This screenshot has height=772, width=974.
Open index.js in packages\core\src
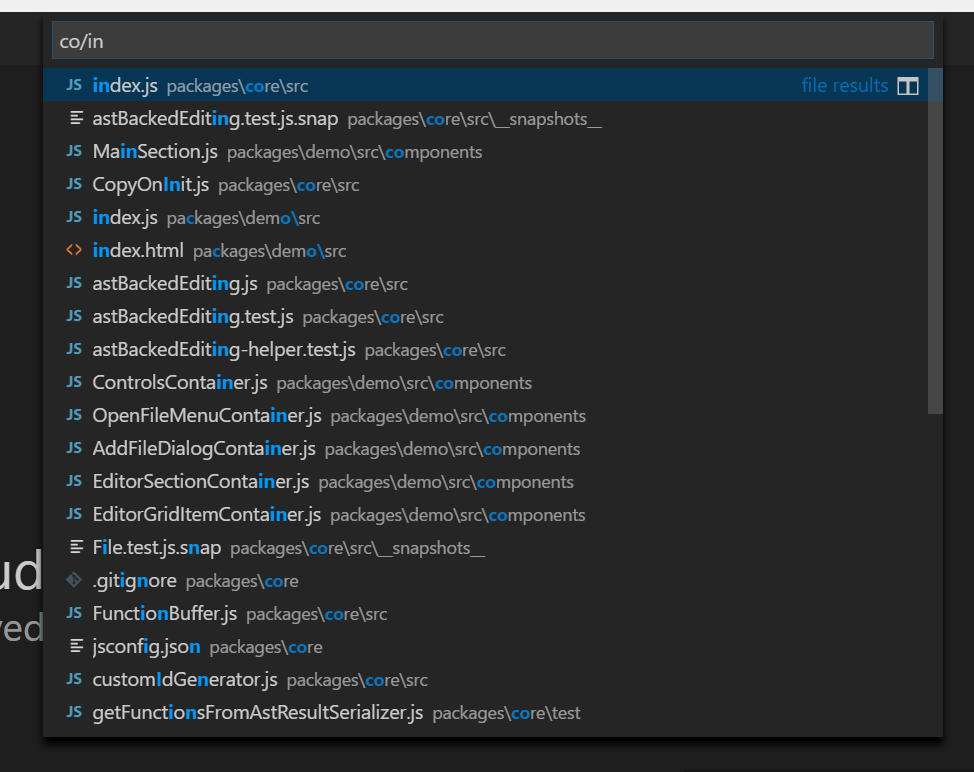(485, 85)
